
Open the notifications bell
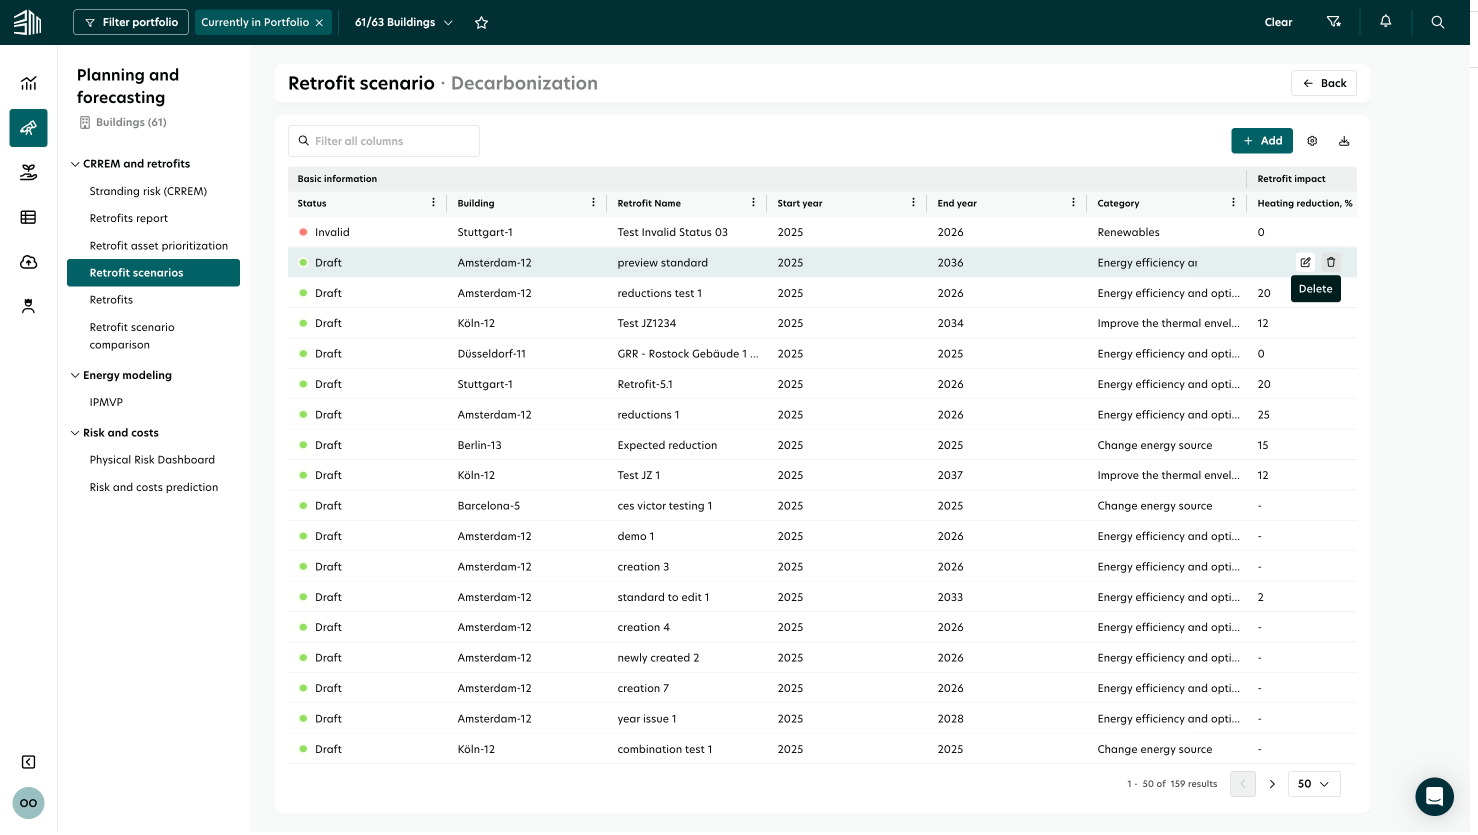(1385, 22)
